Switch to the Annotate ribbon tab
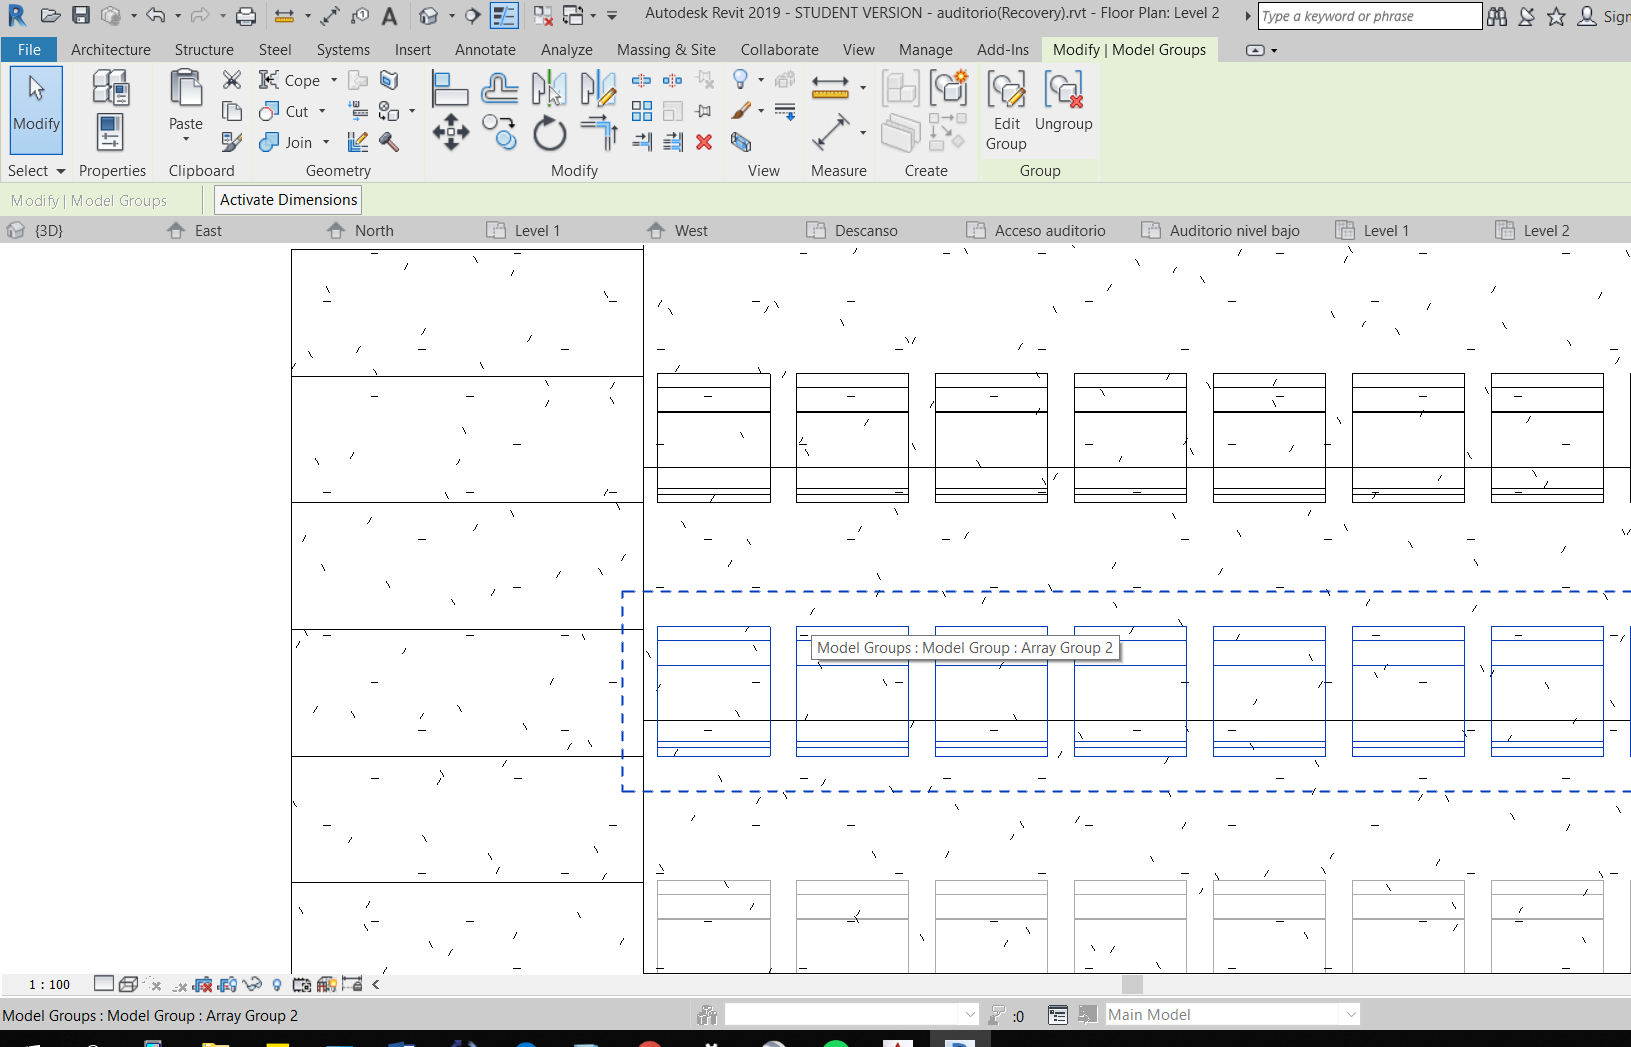 (x=485, y=49)
